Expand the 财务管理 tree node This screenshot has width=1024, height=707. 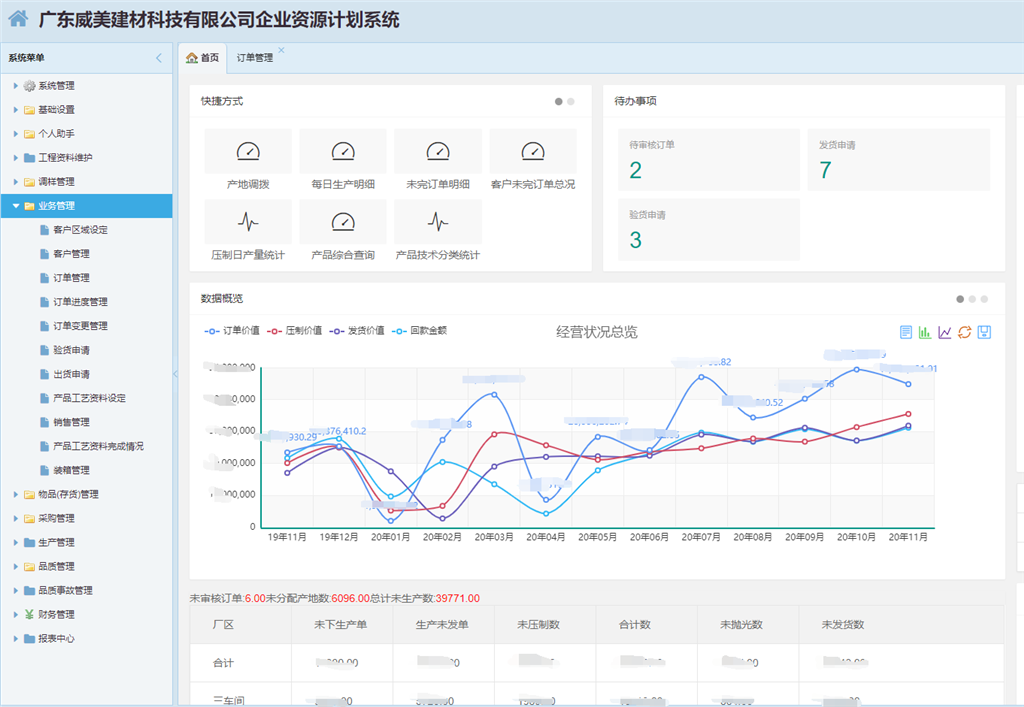coord(16,614)
